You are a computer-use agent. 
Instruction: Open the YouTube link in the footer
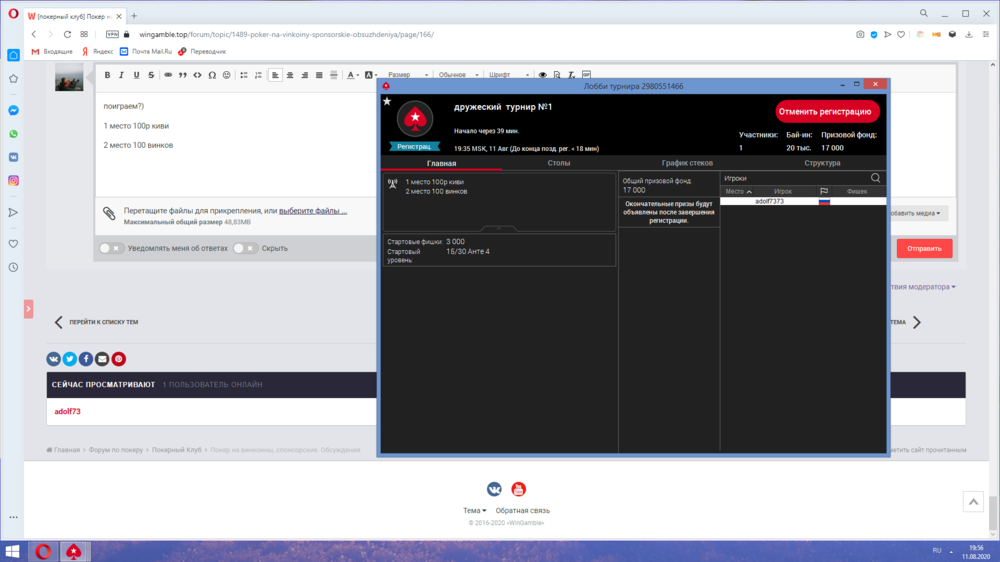coord(518,489)
